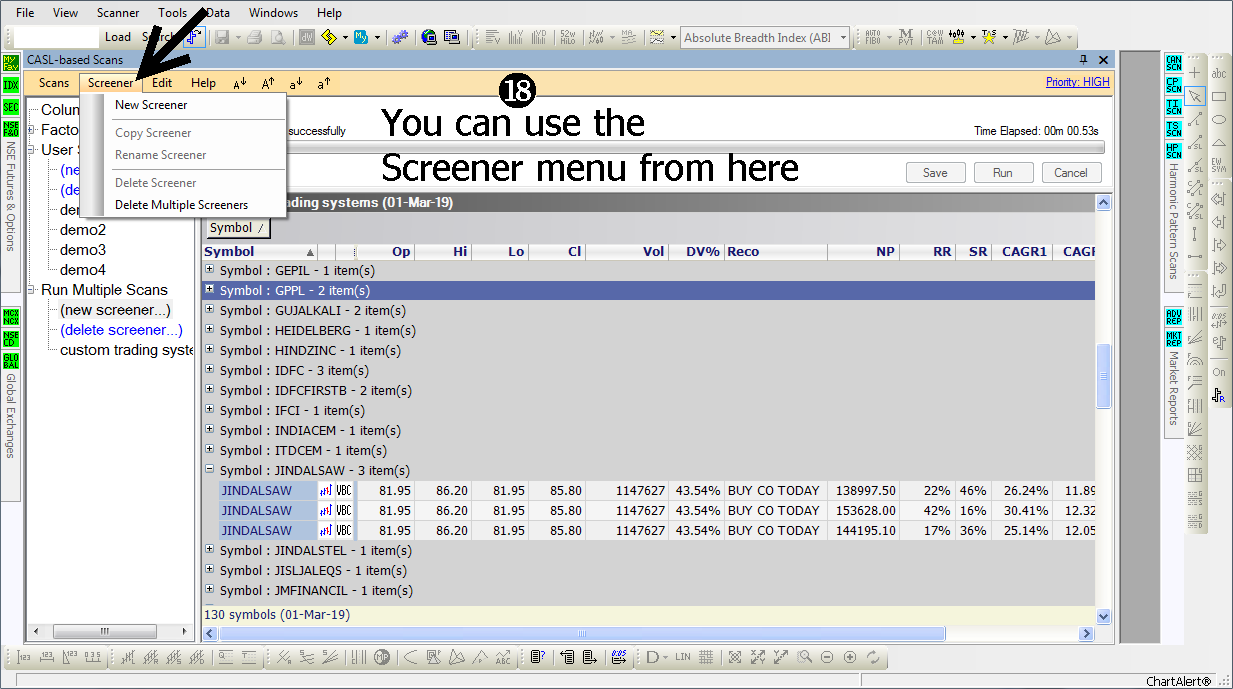Screen dimensions: 1233x689
Task: Expand the Symbol : JINDALSTEL group
Action: (209, 550)
